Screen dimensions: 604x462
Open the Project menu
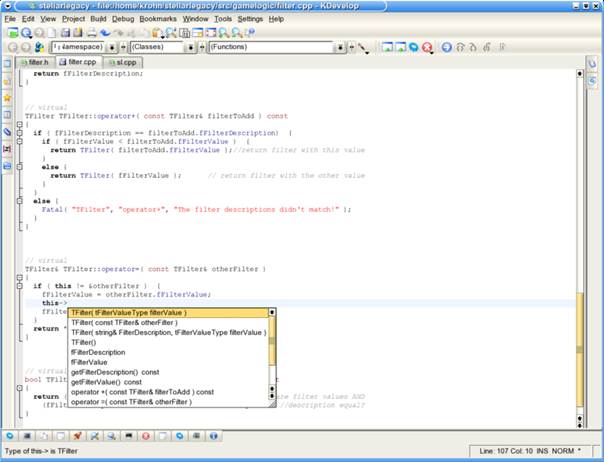[73, 19]
